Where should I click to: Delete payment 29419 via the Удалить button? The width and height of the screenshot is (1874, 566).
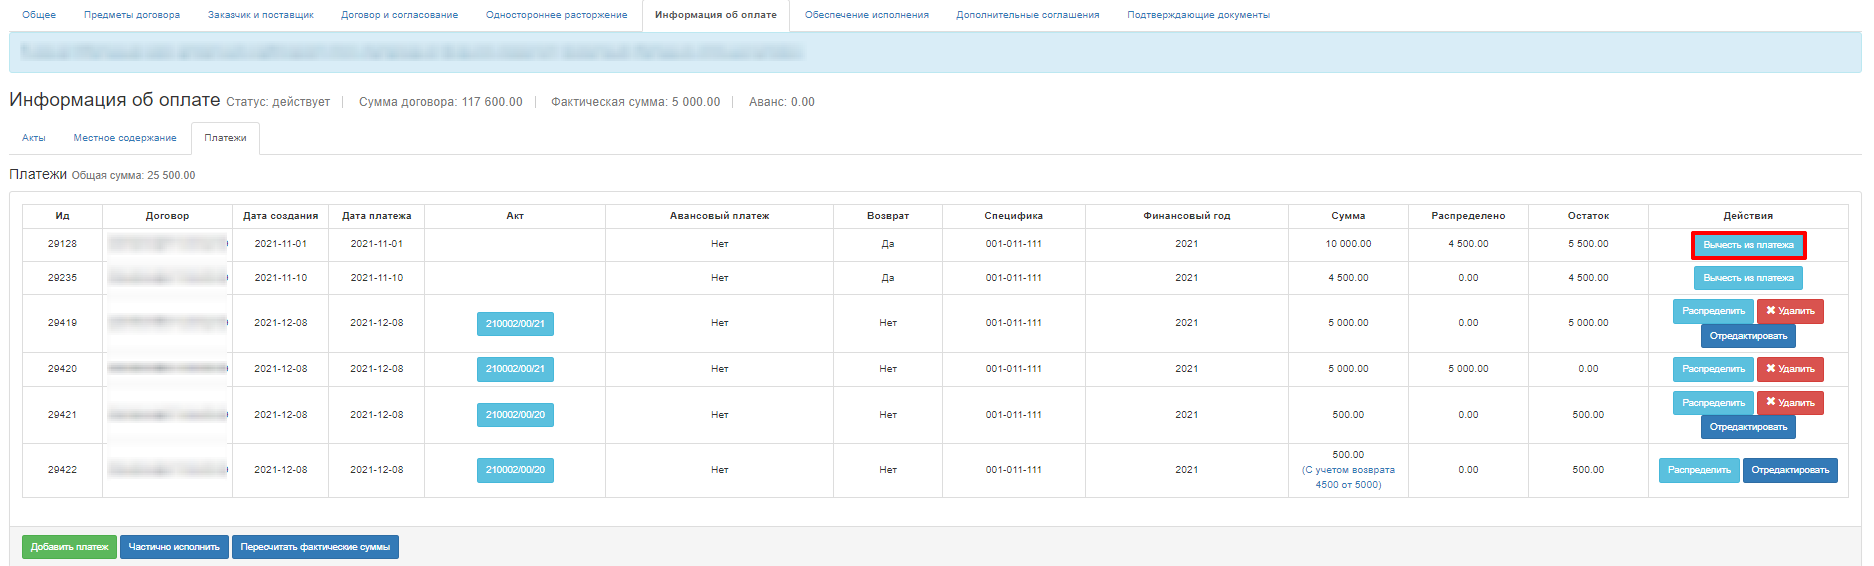(1790, 311)
